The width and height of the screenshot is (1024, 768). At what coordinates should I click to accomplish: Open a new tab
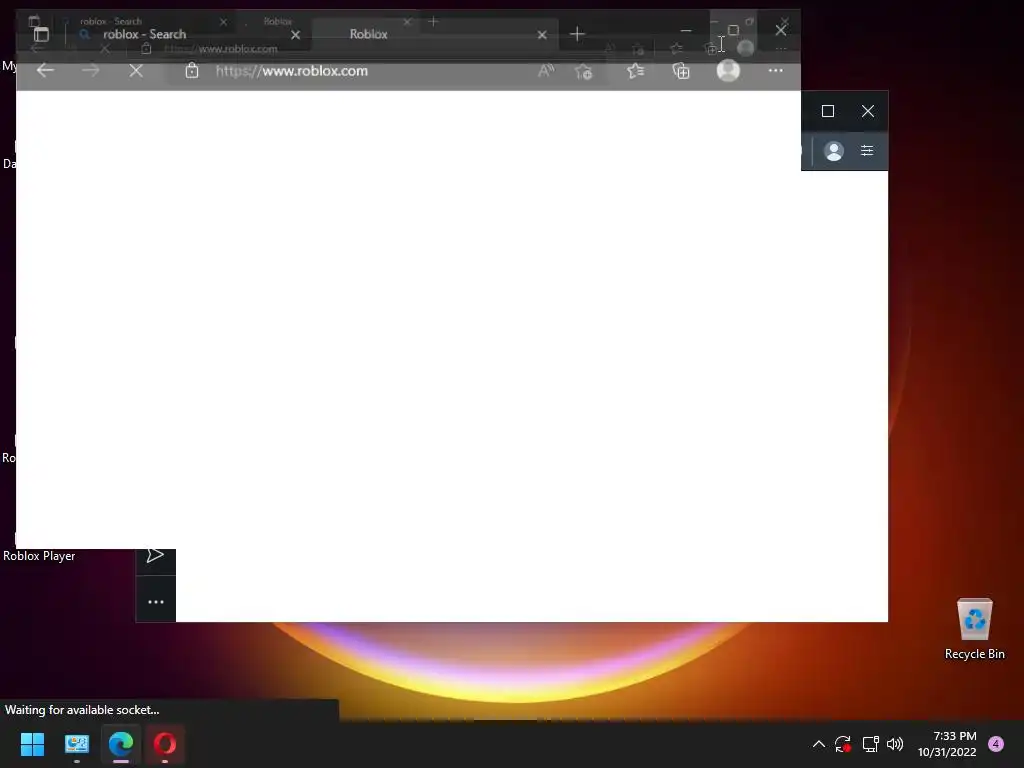(x=577, y=34)
